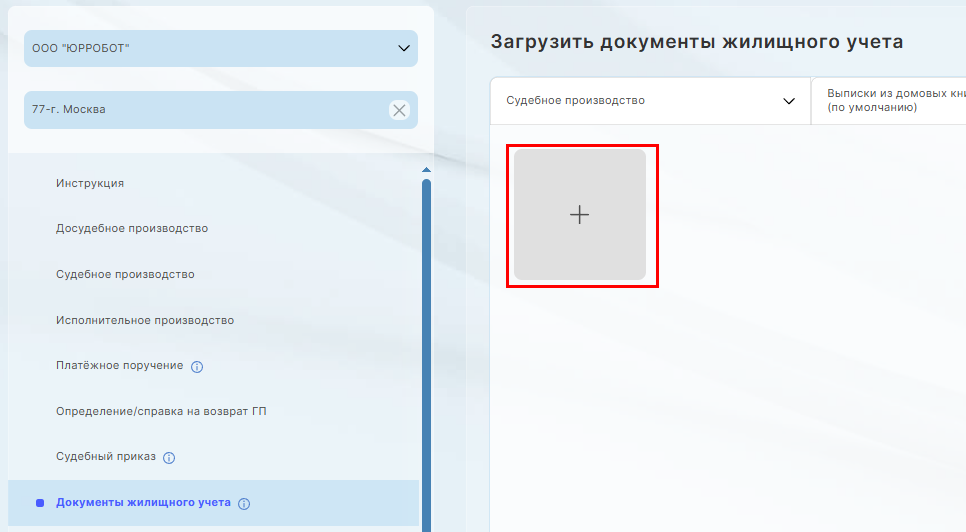Go to Досудебное производство section

click(x=132, y=228)
